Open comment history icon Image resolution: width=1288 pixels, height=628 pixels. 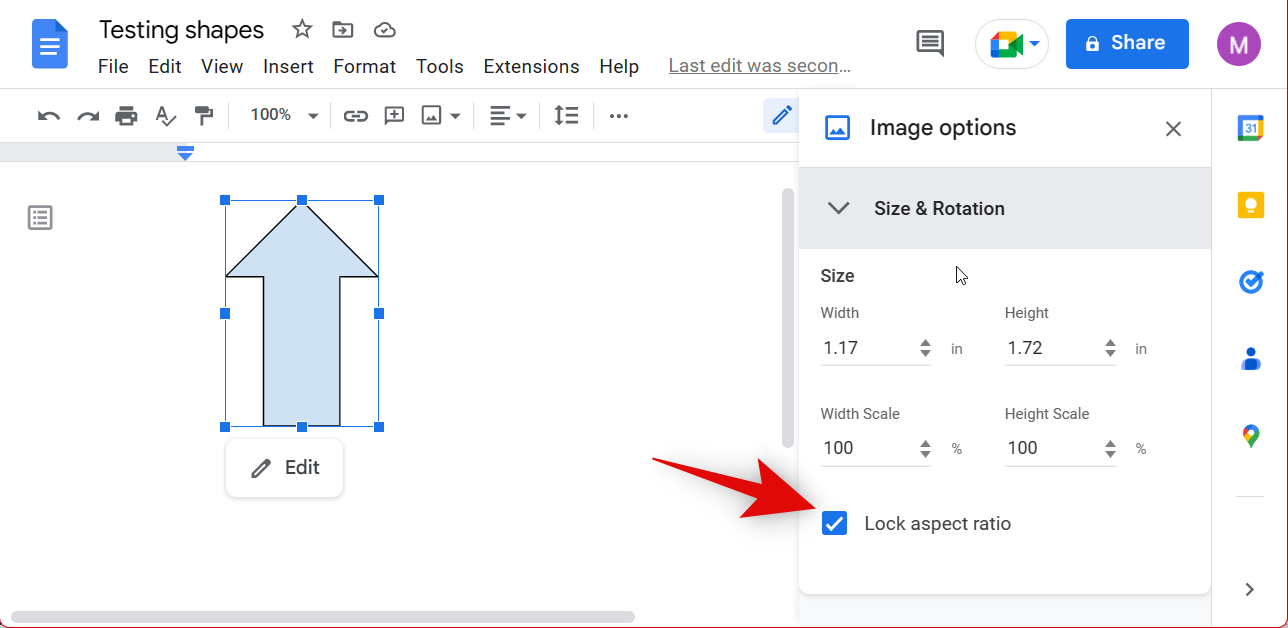[x=929, y=43]
